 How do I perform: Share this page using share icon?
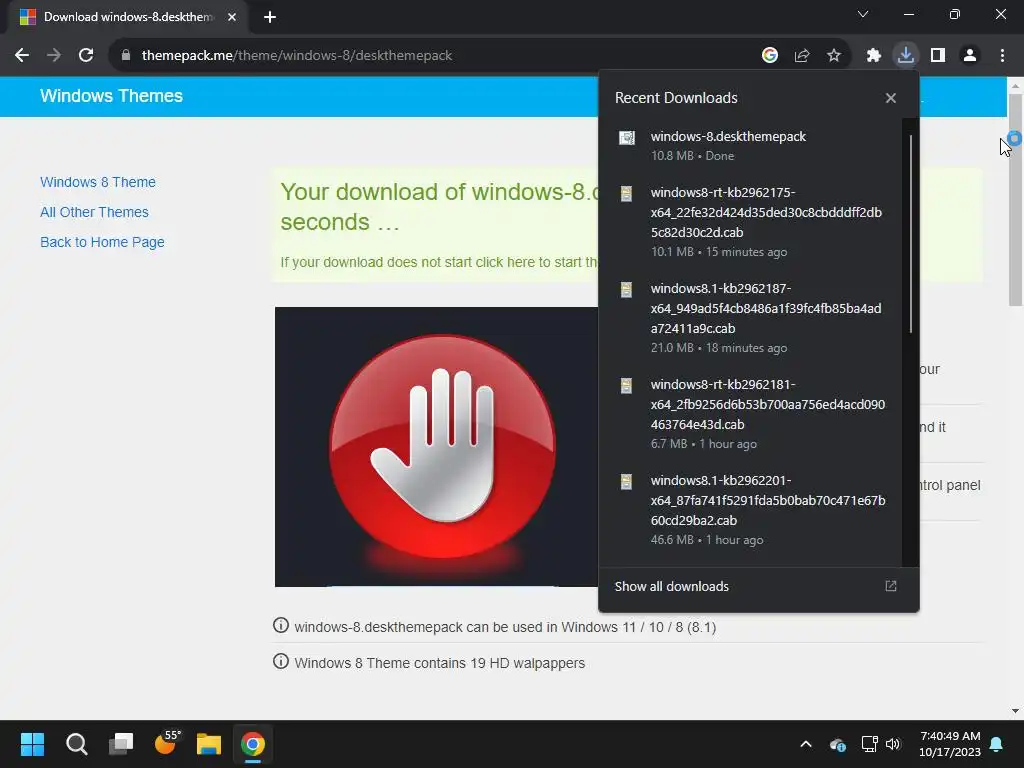[x=802, y=56]
